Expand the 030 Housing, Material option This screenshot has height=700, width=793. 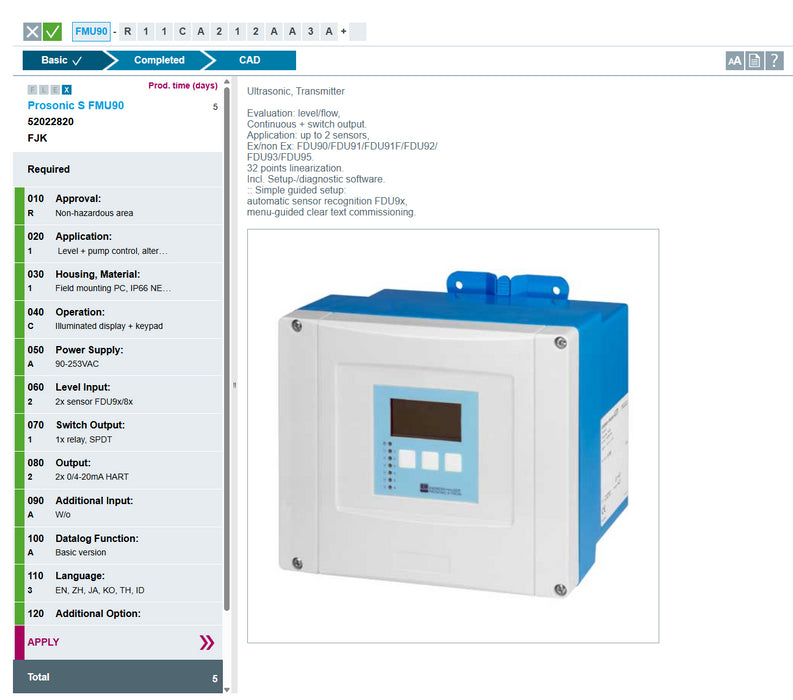click(118, 281)
